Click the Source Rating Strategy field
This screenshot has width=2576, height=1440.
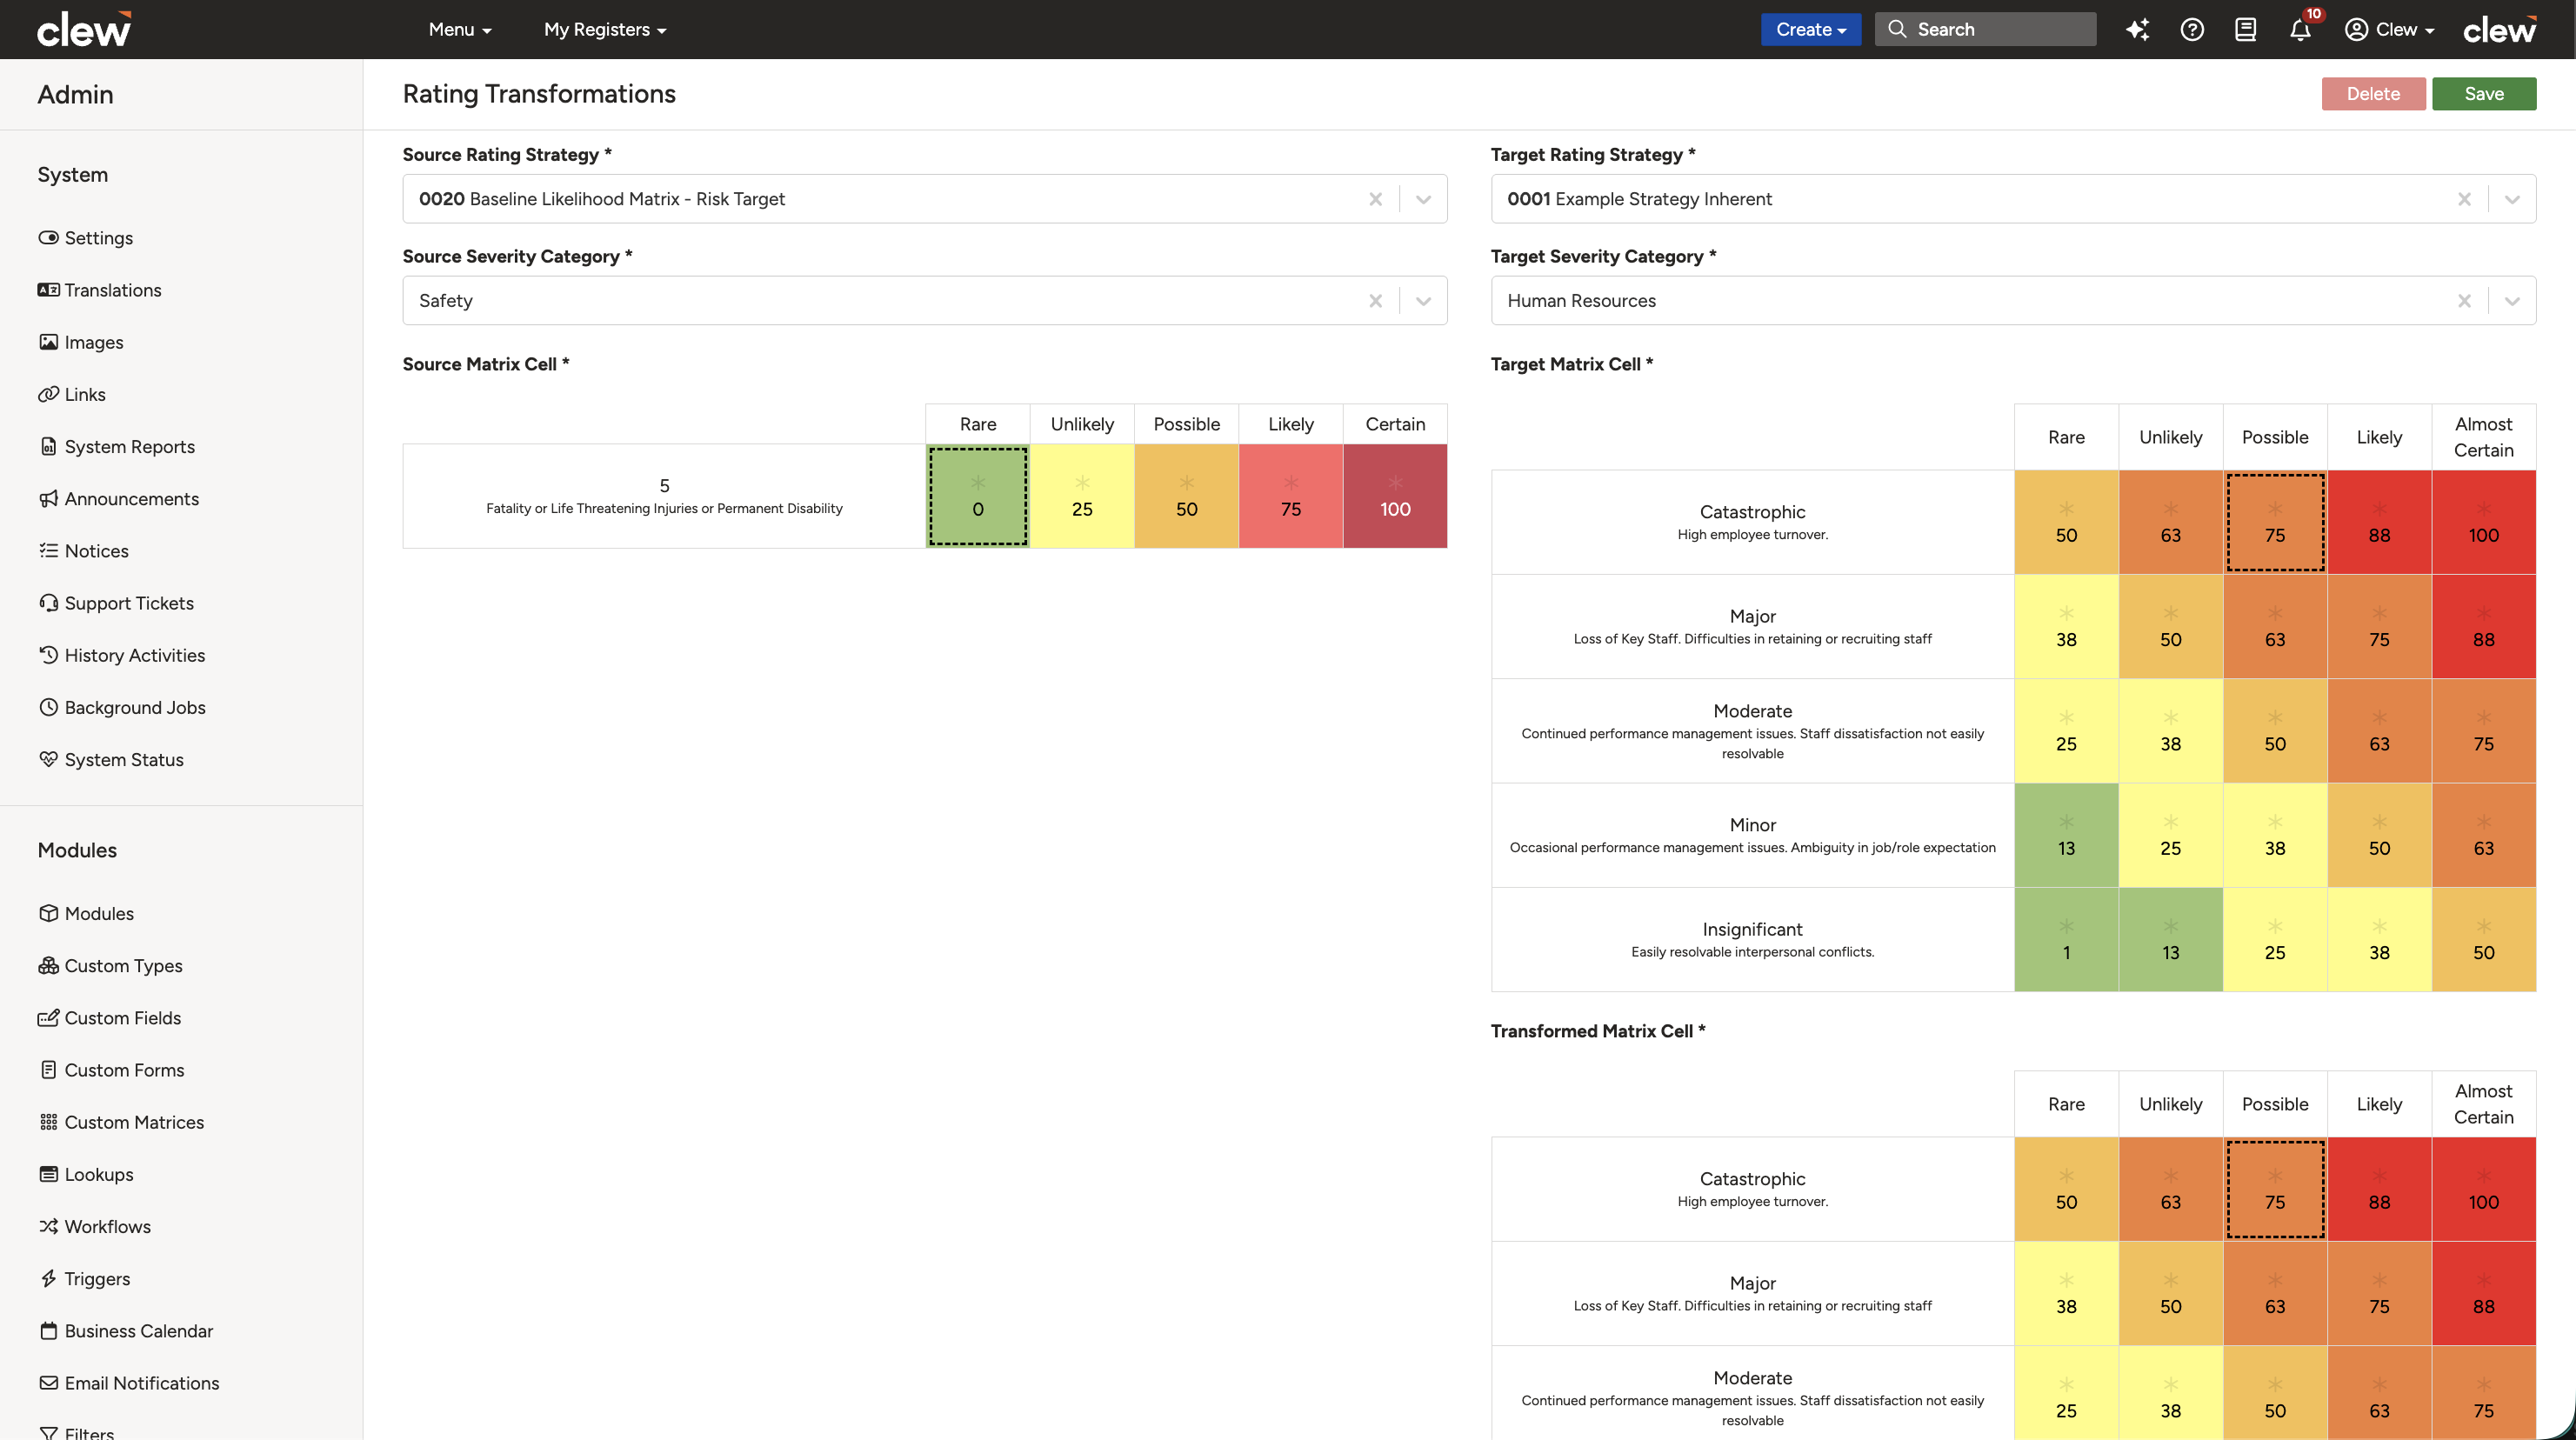click(x=924, y=199)
